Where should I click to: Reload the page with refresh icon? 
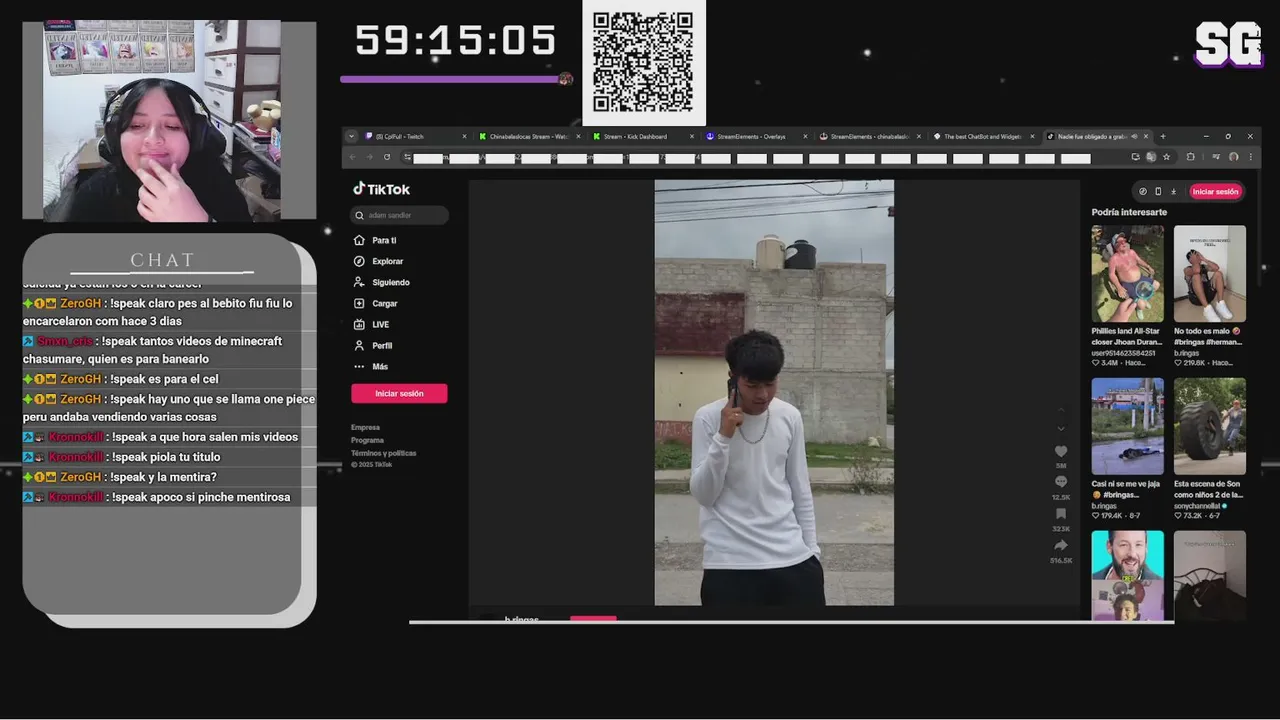[x=385, y=157]
